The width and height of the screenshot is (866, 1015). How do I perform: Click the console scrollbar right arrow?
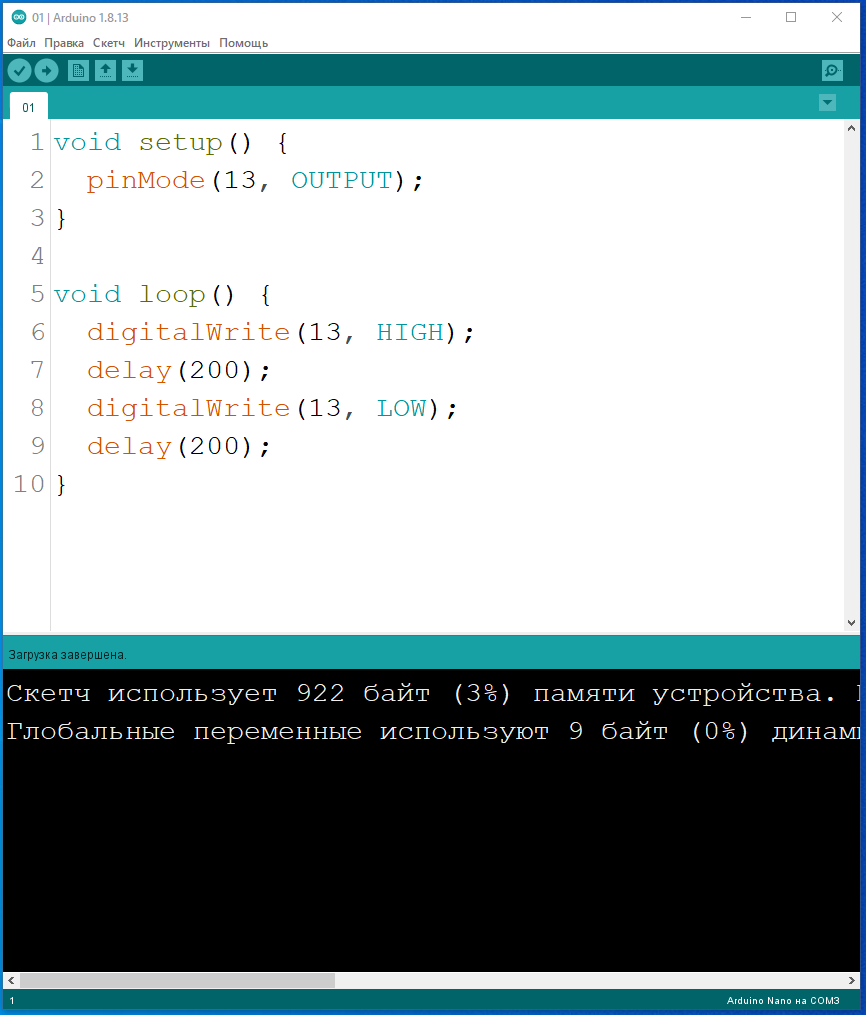(x=851, y=981)
